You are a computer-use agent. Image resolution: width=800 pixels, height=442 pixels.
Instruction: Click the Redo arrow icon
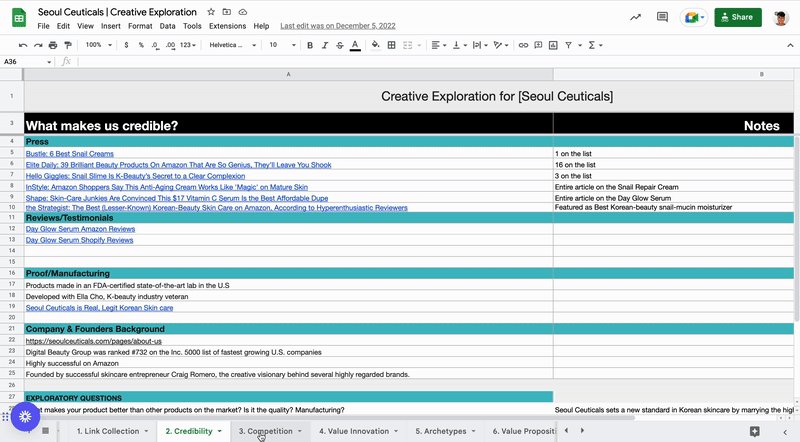pos(38,45)
